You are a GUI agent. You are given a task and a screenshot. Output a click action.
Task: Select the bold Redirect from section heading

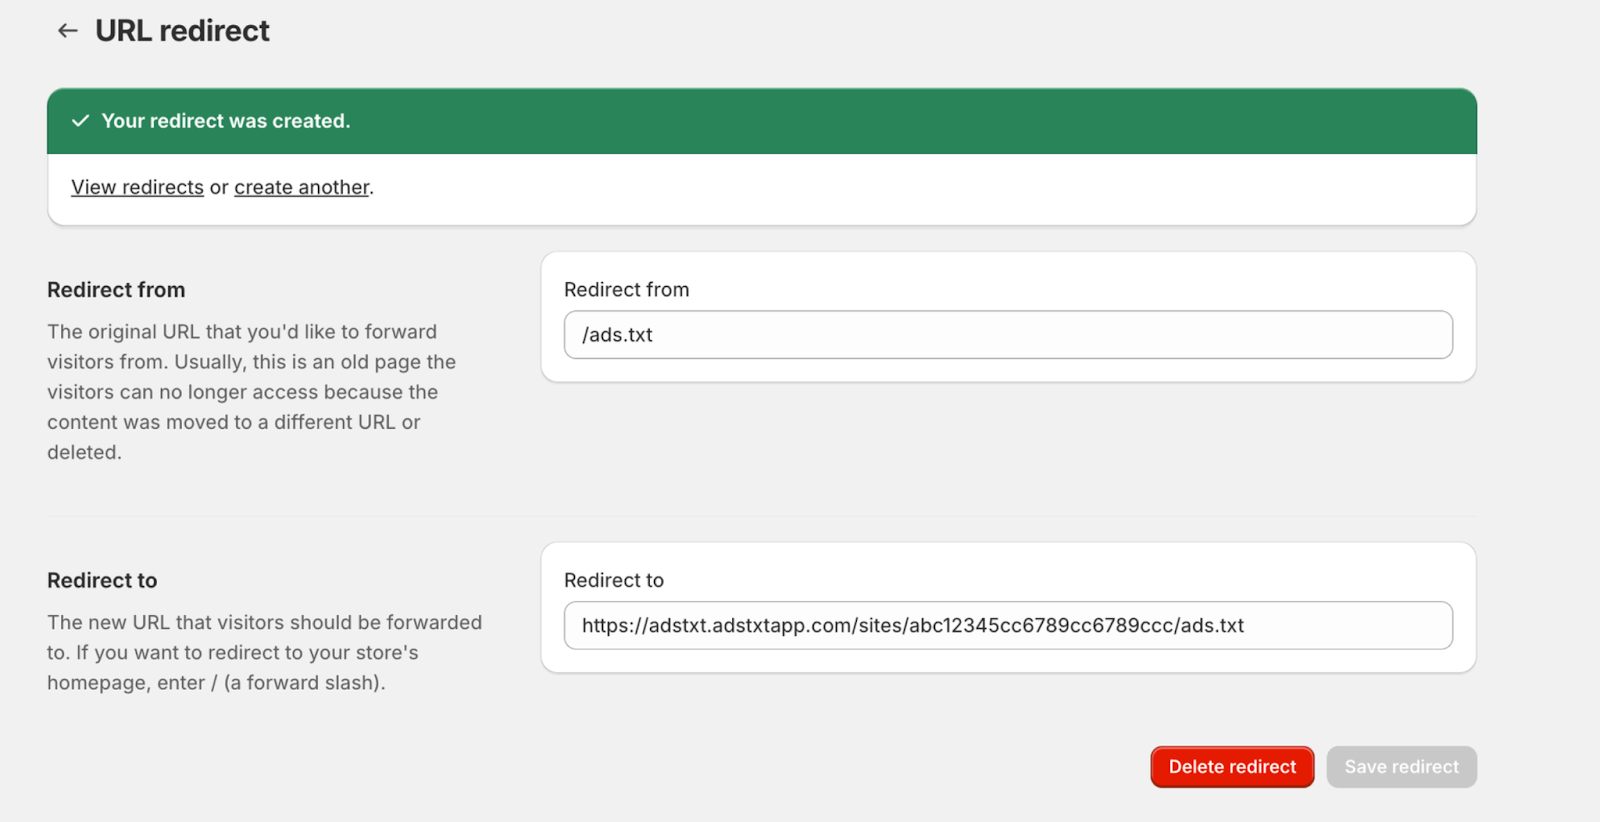pos(116,290)
